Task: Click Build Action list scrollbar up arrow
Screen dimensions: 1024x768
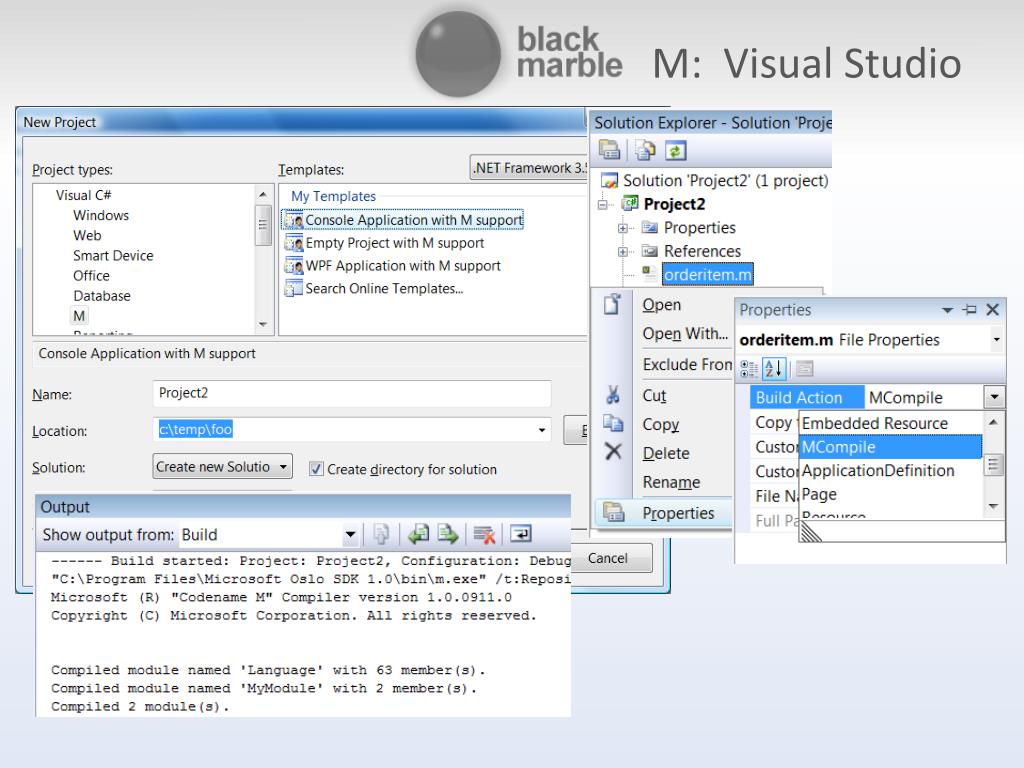Action: [993, 422]
